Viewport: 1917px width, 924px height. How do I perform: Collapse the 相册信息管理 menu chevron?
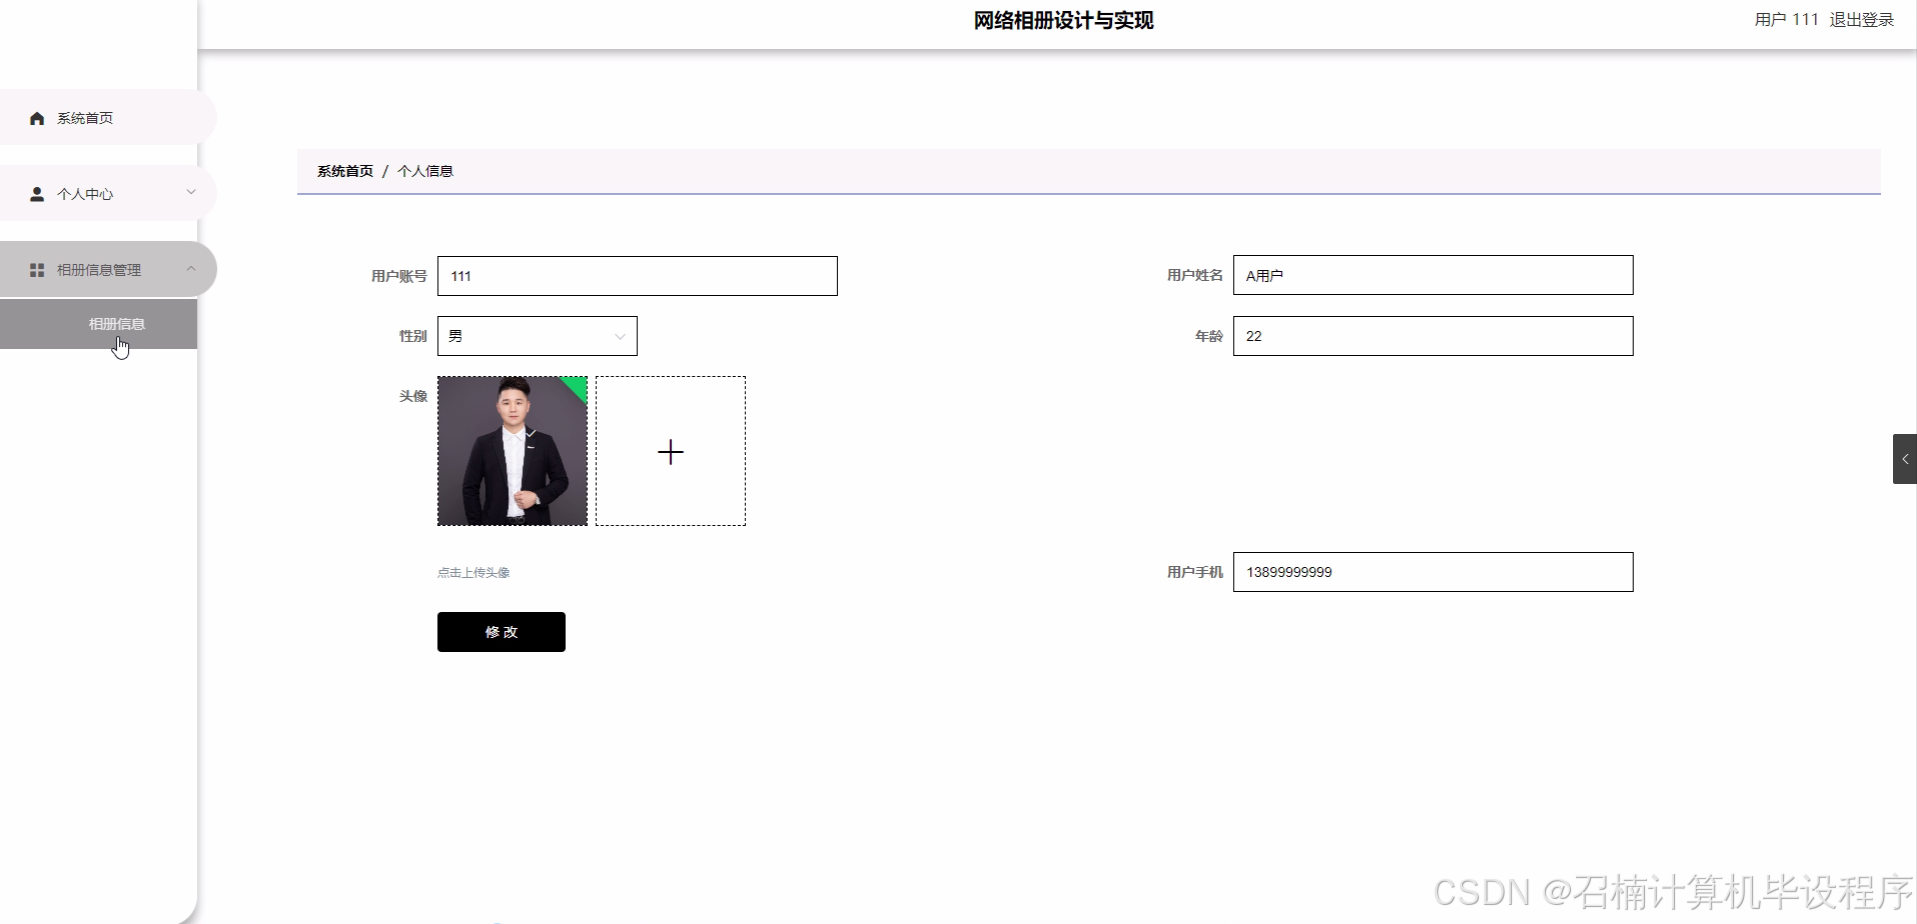[x=191, y=268]
